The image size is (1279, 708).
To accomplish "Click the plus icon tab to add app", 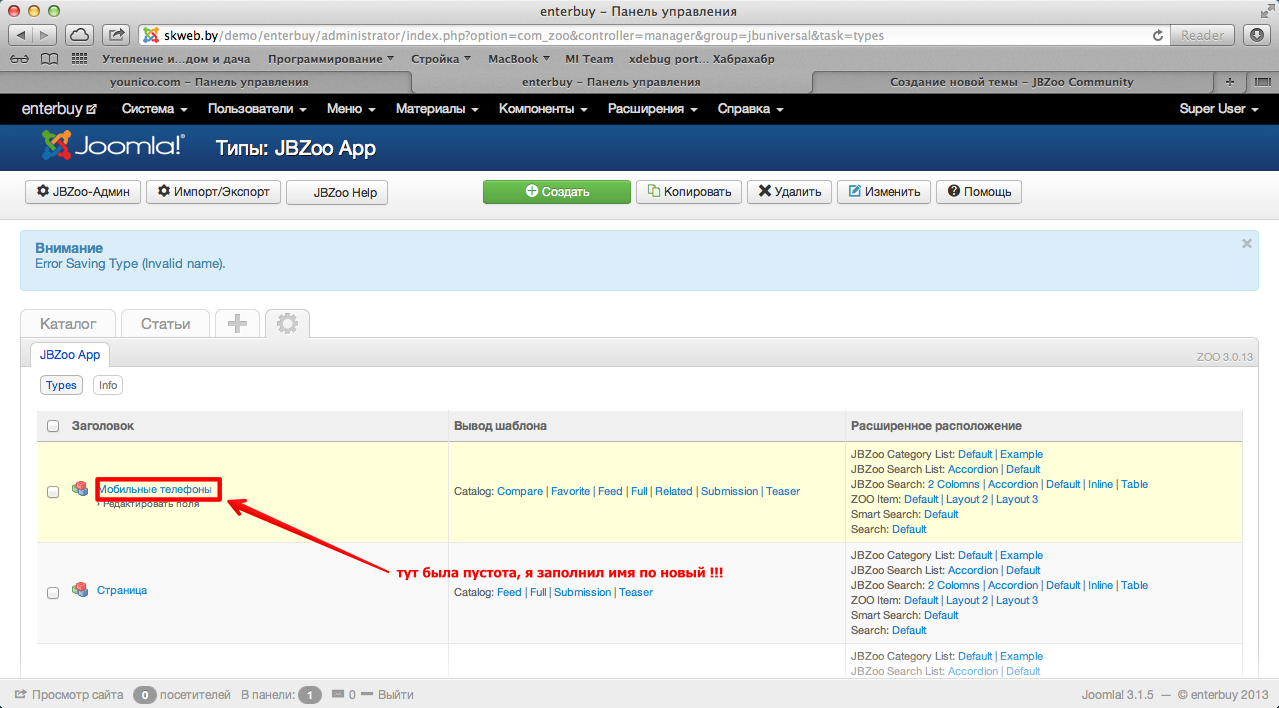I will tap(237, 324).
